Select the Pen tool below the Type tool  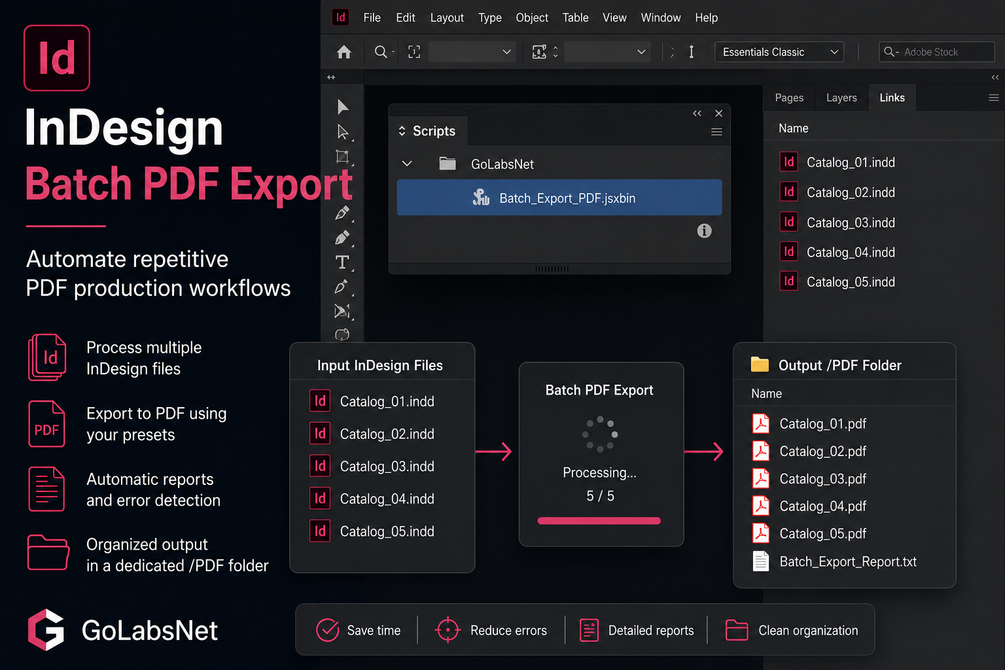click(342, 287)
